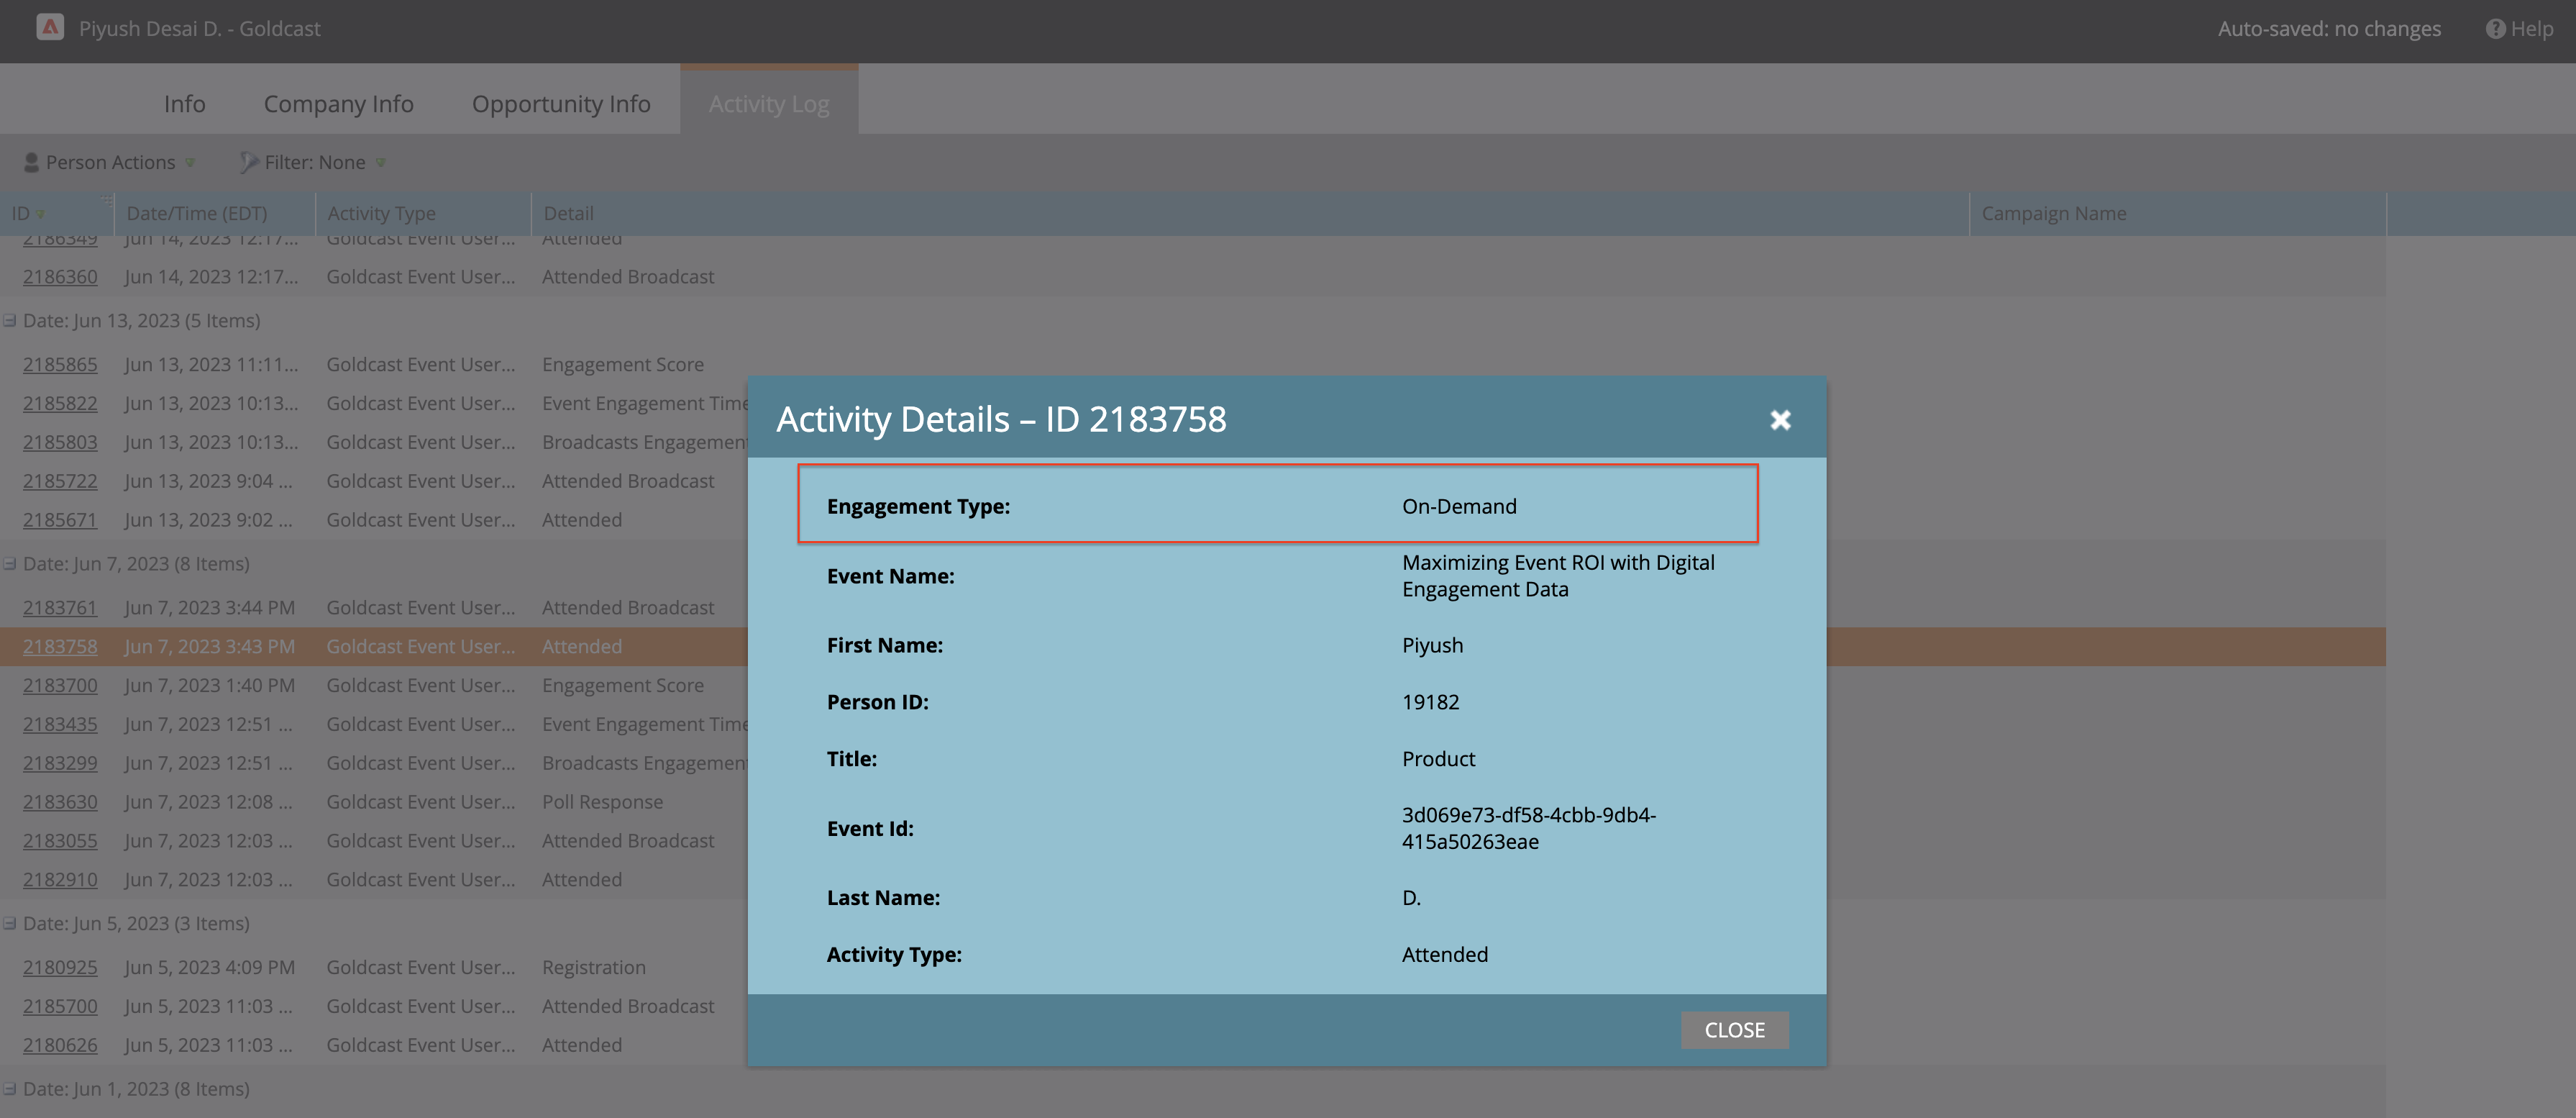Open activity ID 2186360 link

click(60, 277)
